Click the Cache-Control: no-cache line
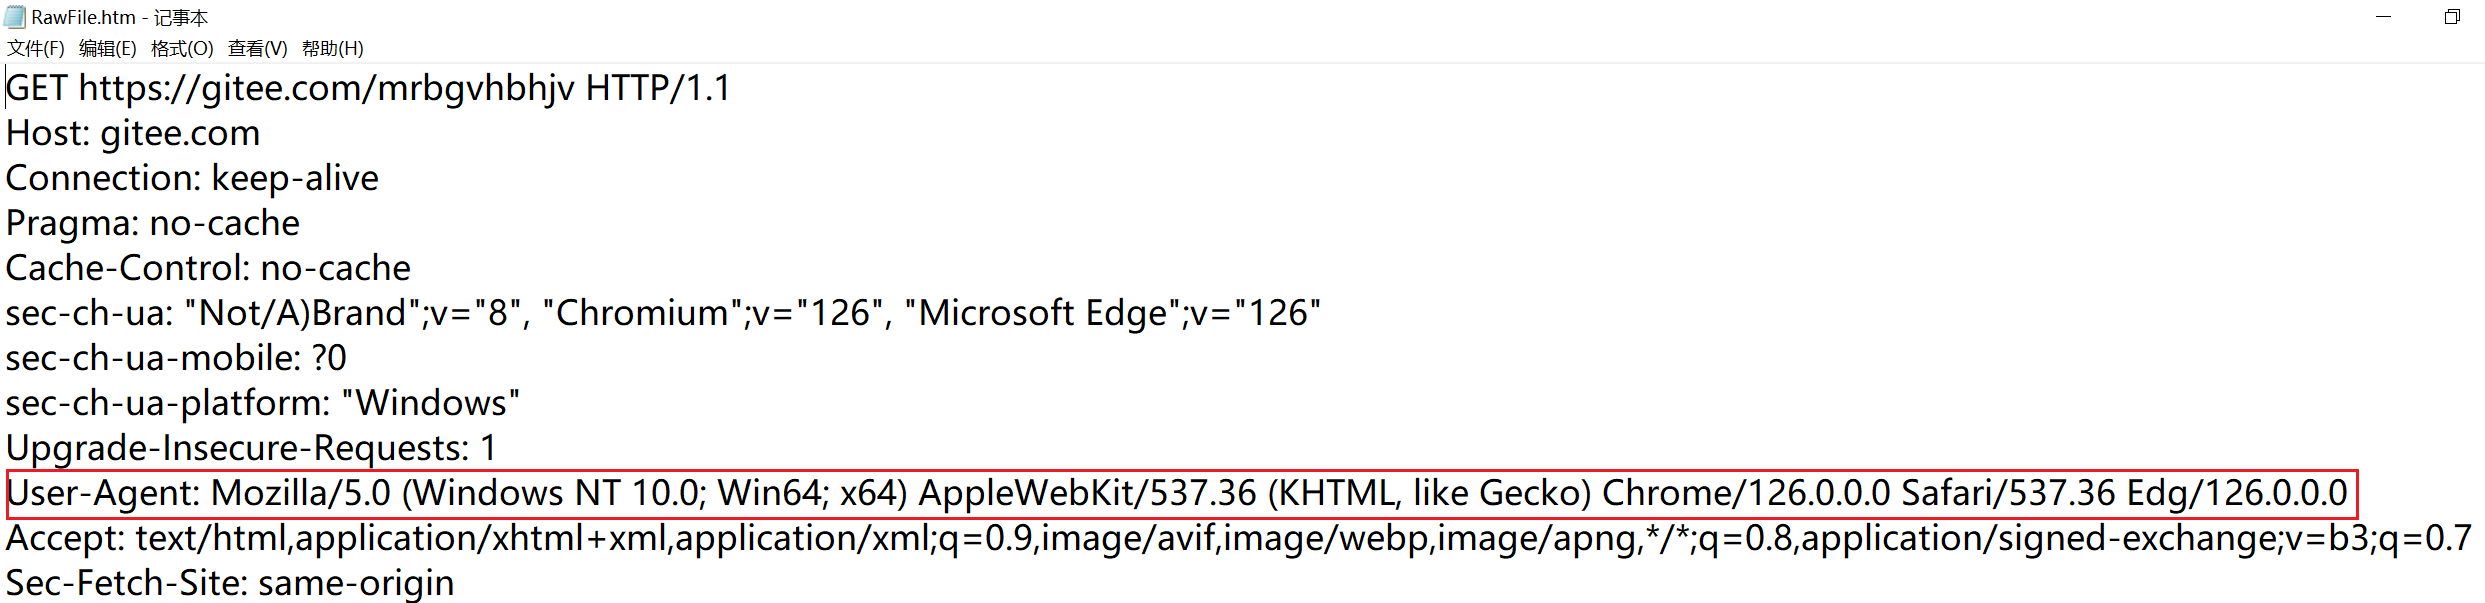Screen dimensions: 2485x603 coord(208,268)
